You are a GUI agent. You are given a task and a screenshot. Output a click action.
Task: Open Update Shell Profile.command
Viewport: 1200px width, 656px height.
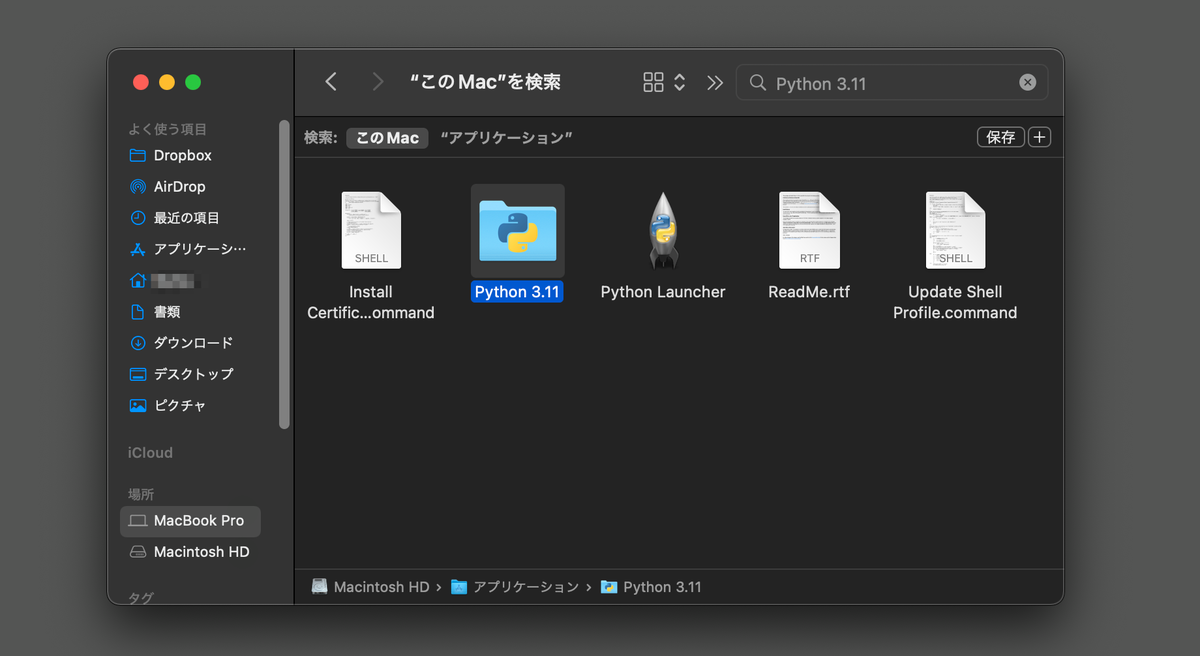(955, 230)
